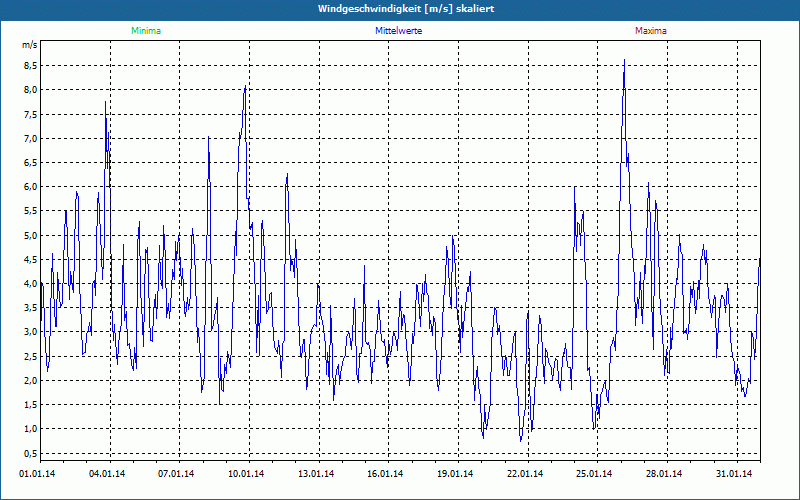Click the 4,0 y-axis value
Image resolution: width=800 pixels, height=500 pixels.
pos(31,284)
